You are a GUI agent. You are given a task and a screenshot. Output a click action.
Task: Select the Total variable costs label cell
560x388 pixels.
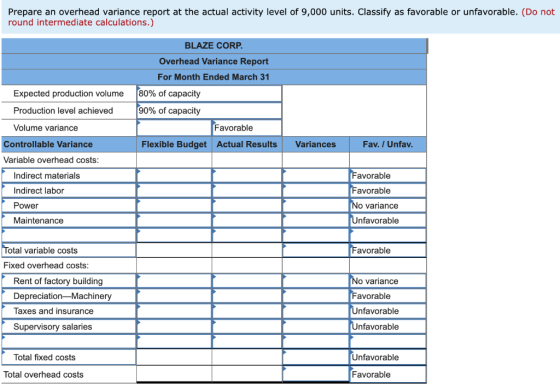point(69,250)
